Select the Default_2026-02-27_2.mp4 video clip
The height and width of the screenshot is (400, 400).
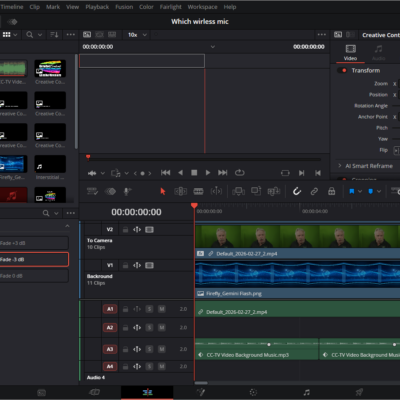point(297,242)
